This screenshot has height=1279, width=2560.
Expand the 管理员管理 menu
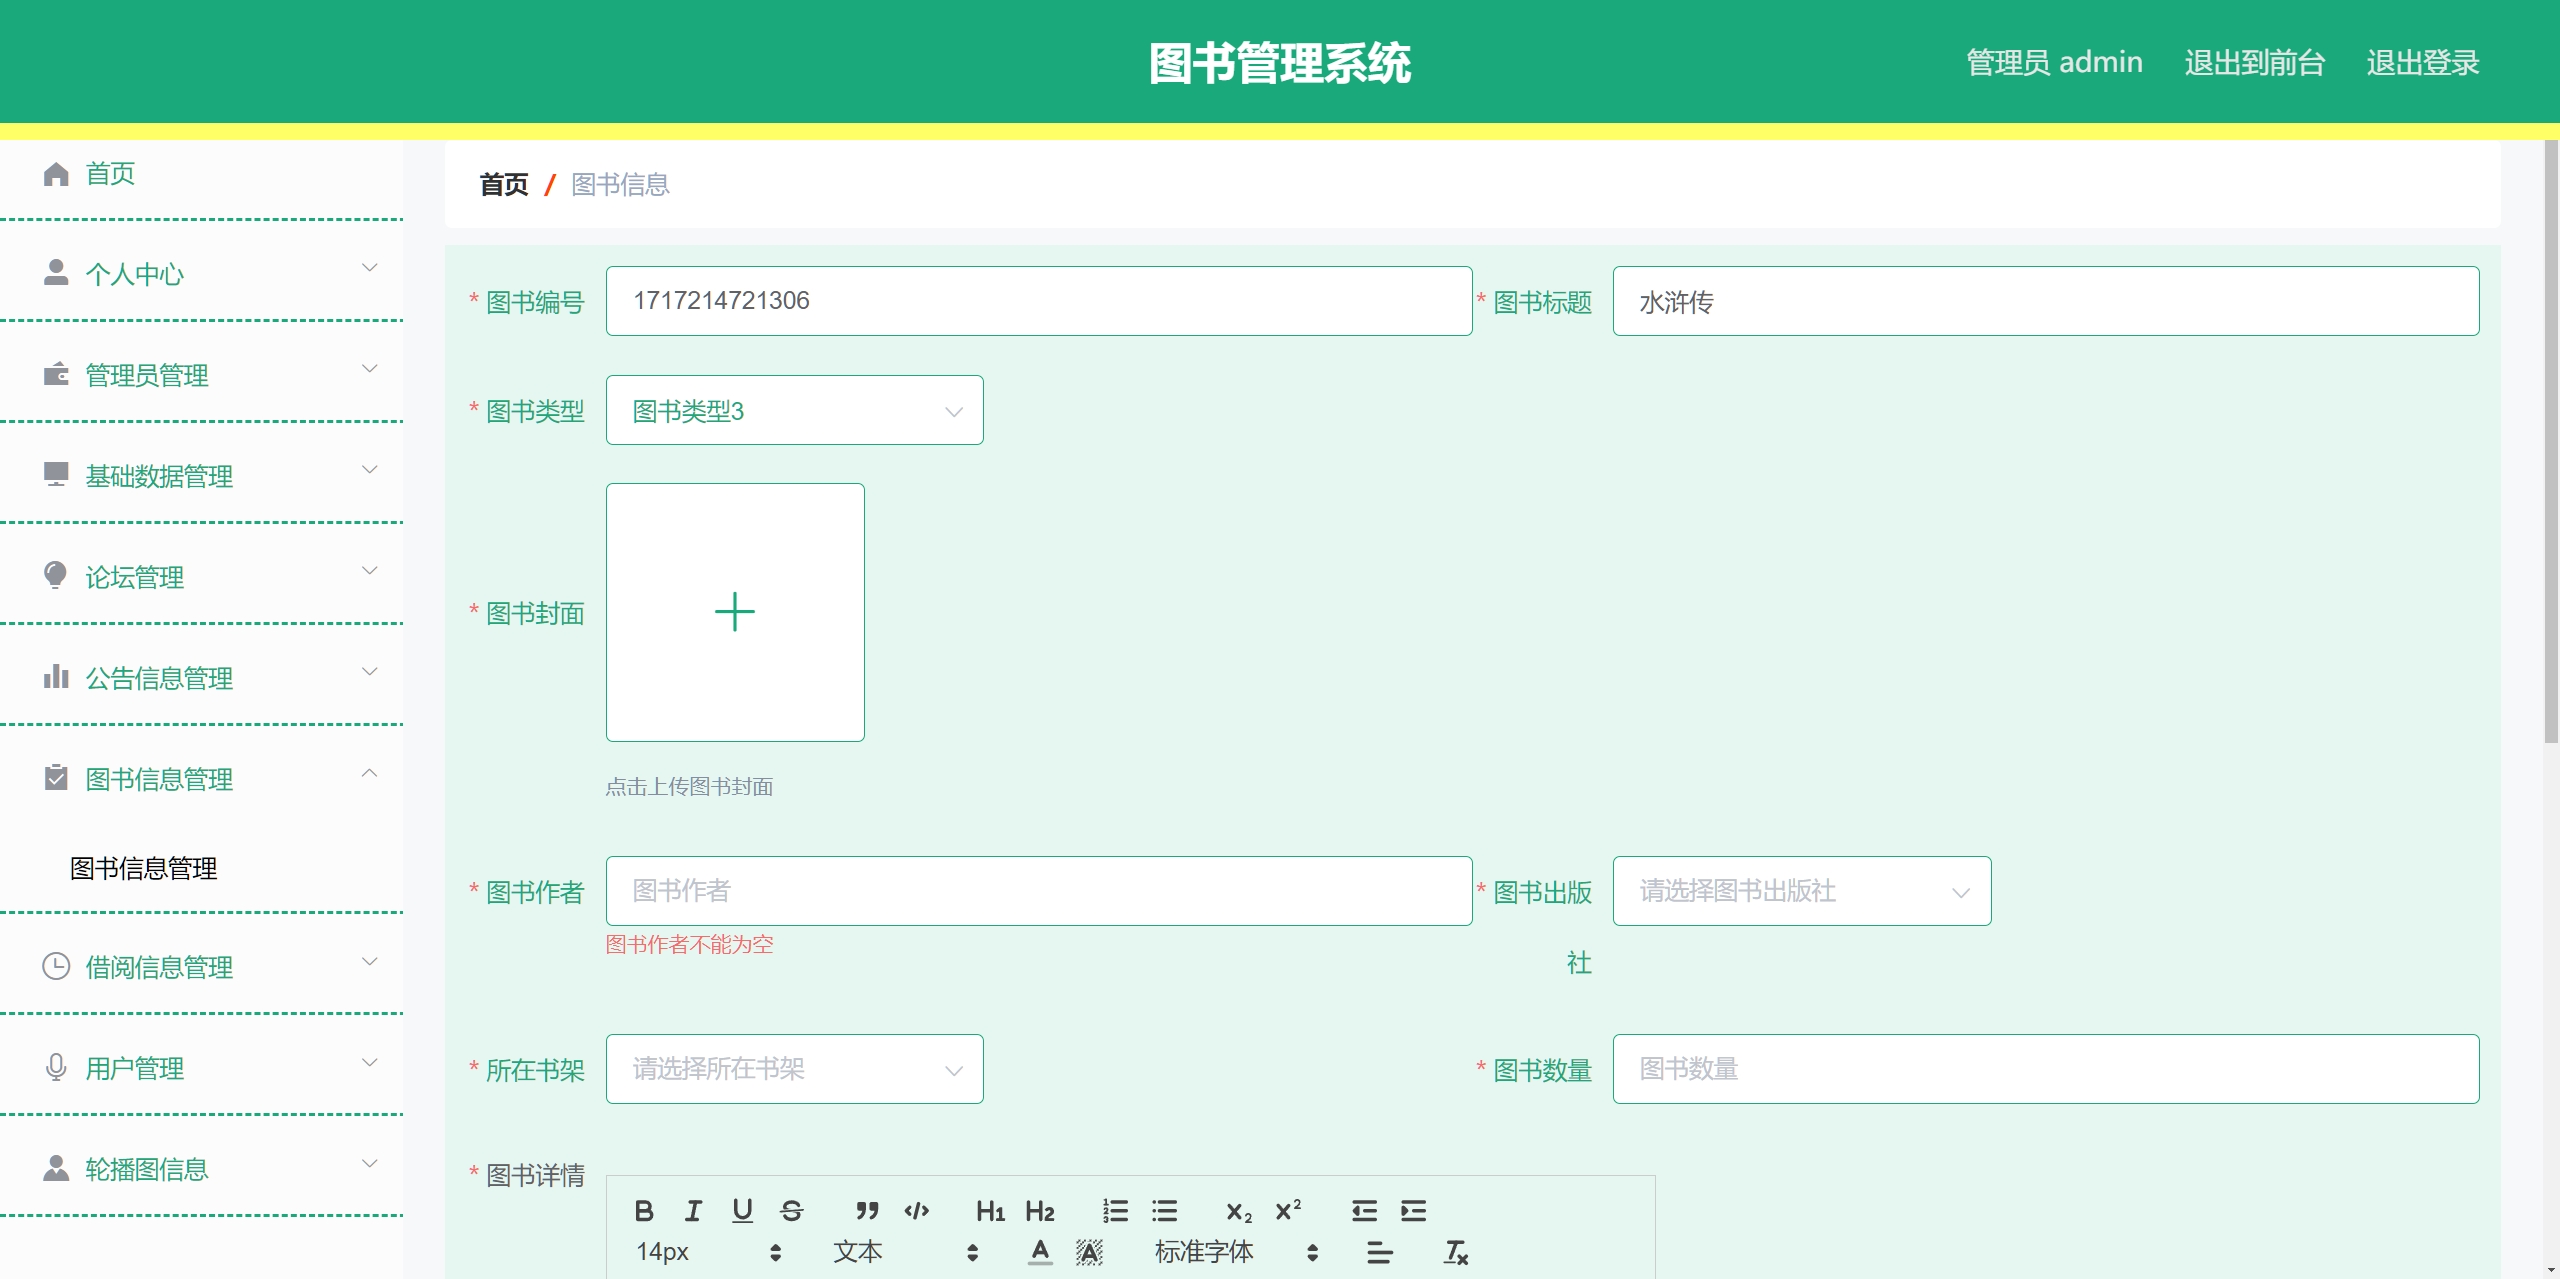(369, 368)
